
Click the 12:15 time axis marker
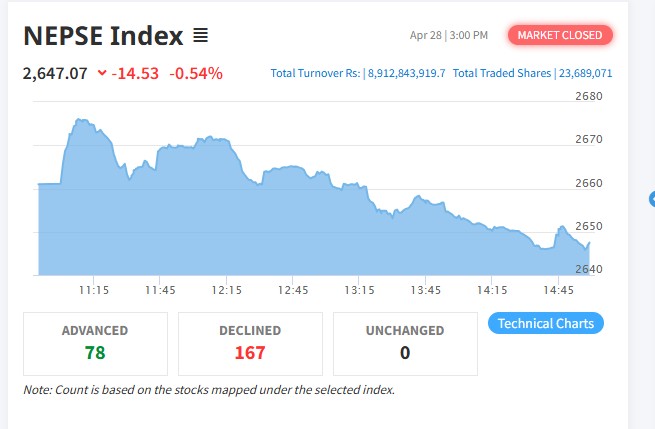click(226, 290)
